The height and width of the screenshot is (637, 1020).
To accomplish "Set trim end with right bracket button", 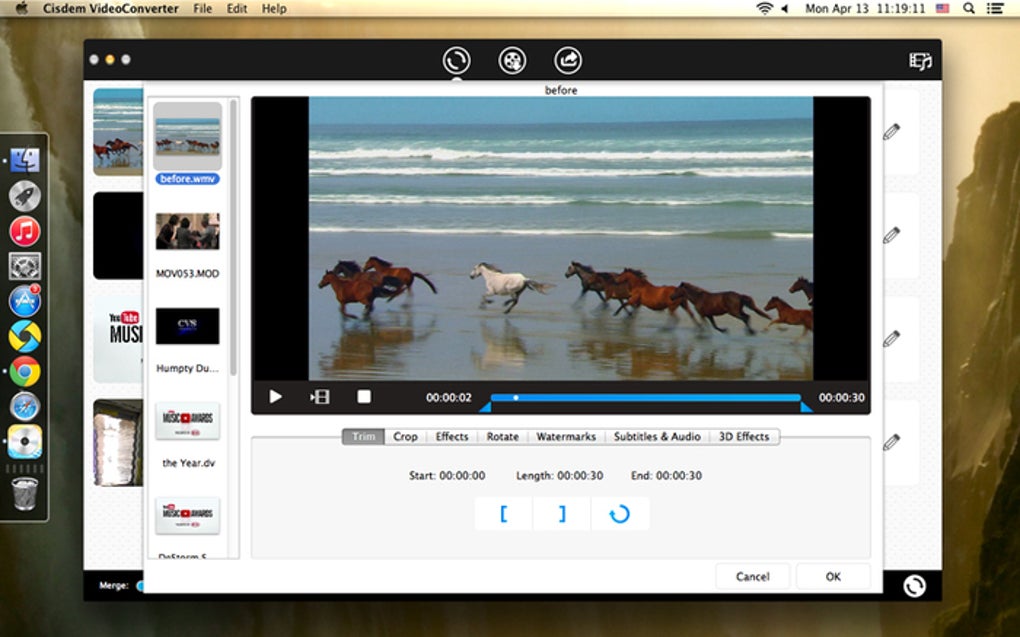I will pos(561,514).
